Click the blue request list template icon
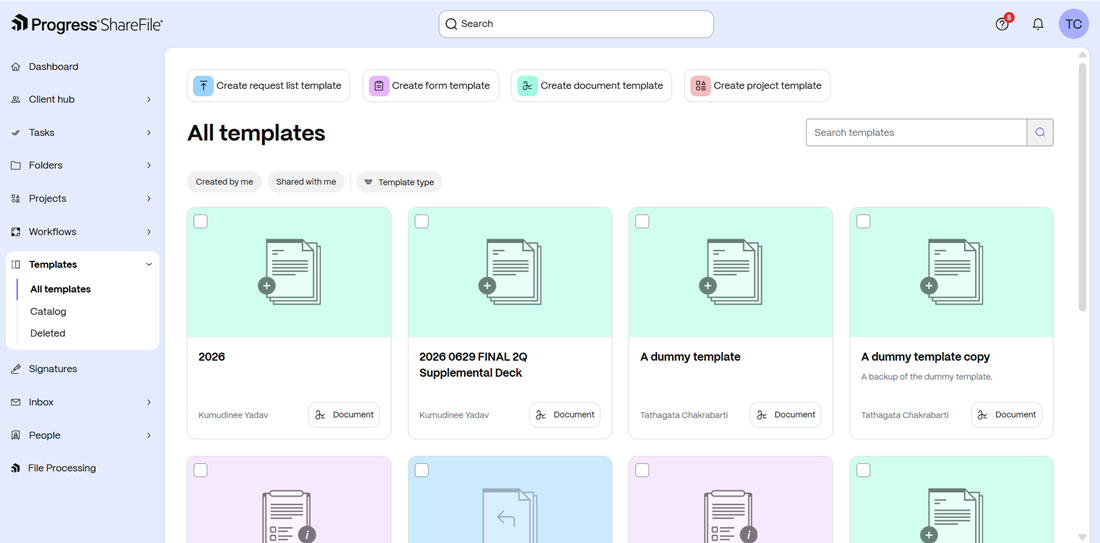Screen dimensions: 1100x543 (203, 86)
